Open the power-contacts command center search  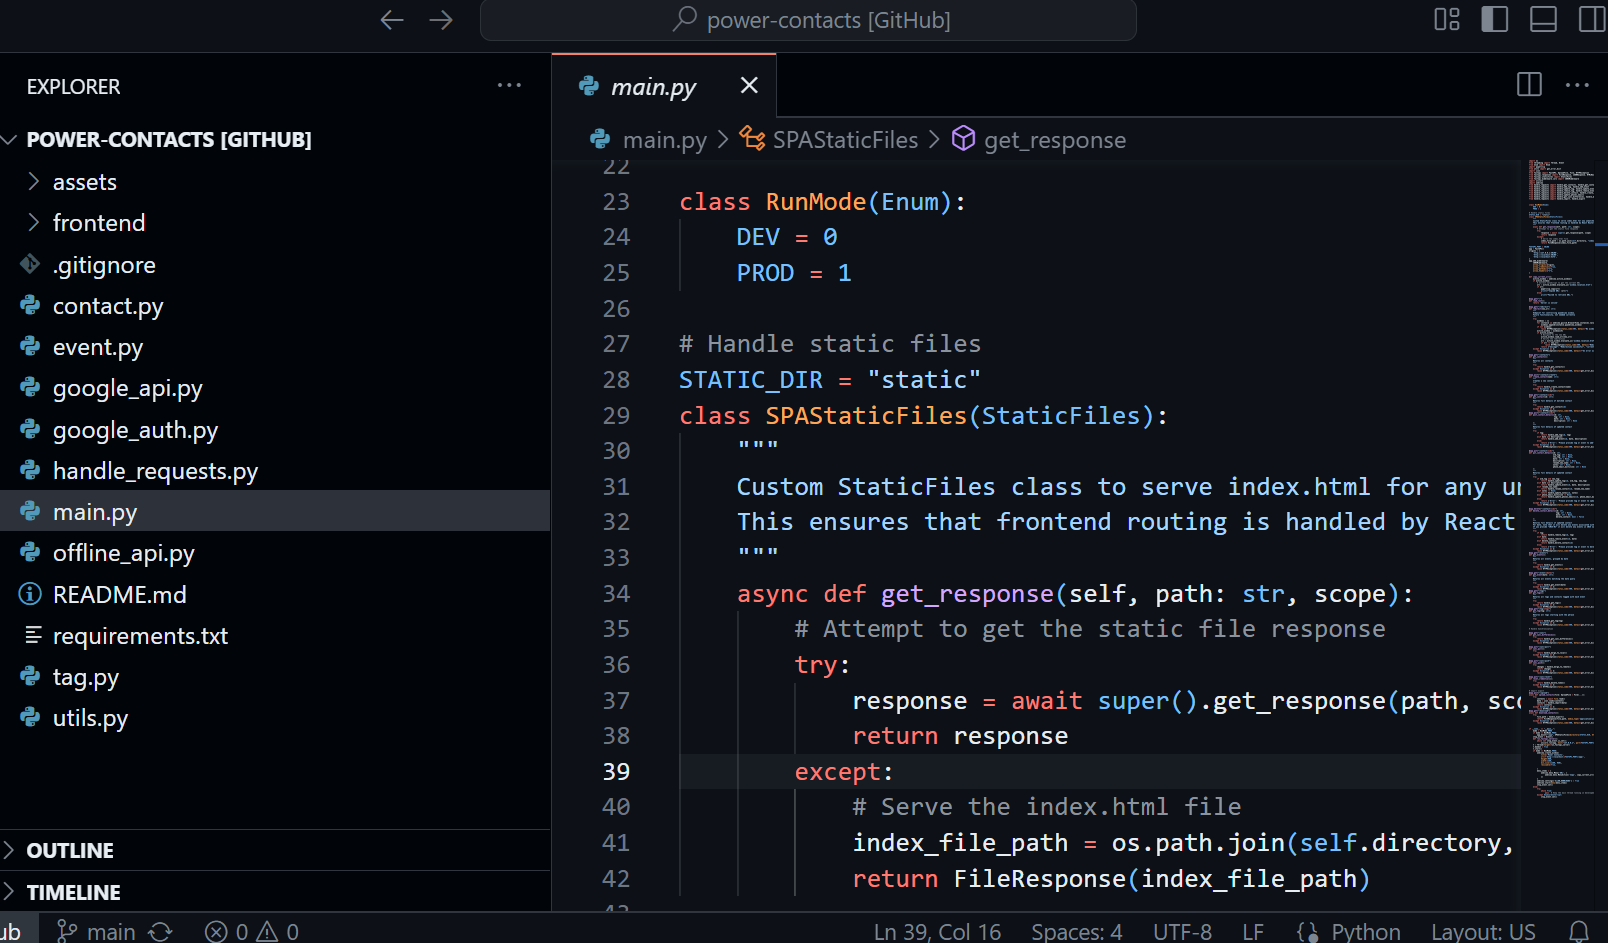[x=808, y=20]
